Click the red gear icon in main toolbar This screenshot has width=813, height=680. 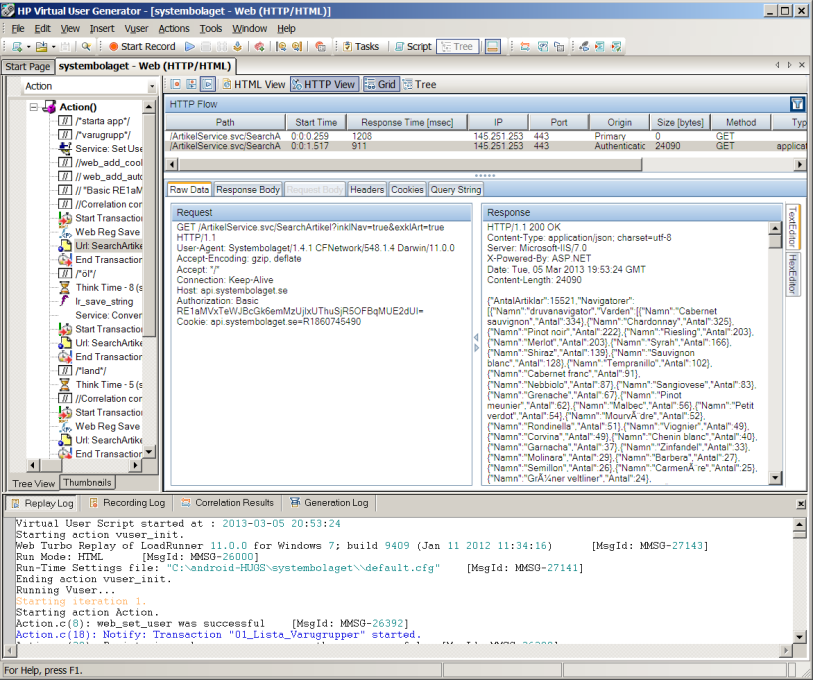click(x=260, y=47)
